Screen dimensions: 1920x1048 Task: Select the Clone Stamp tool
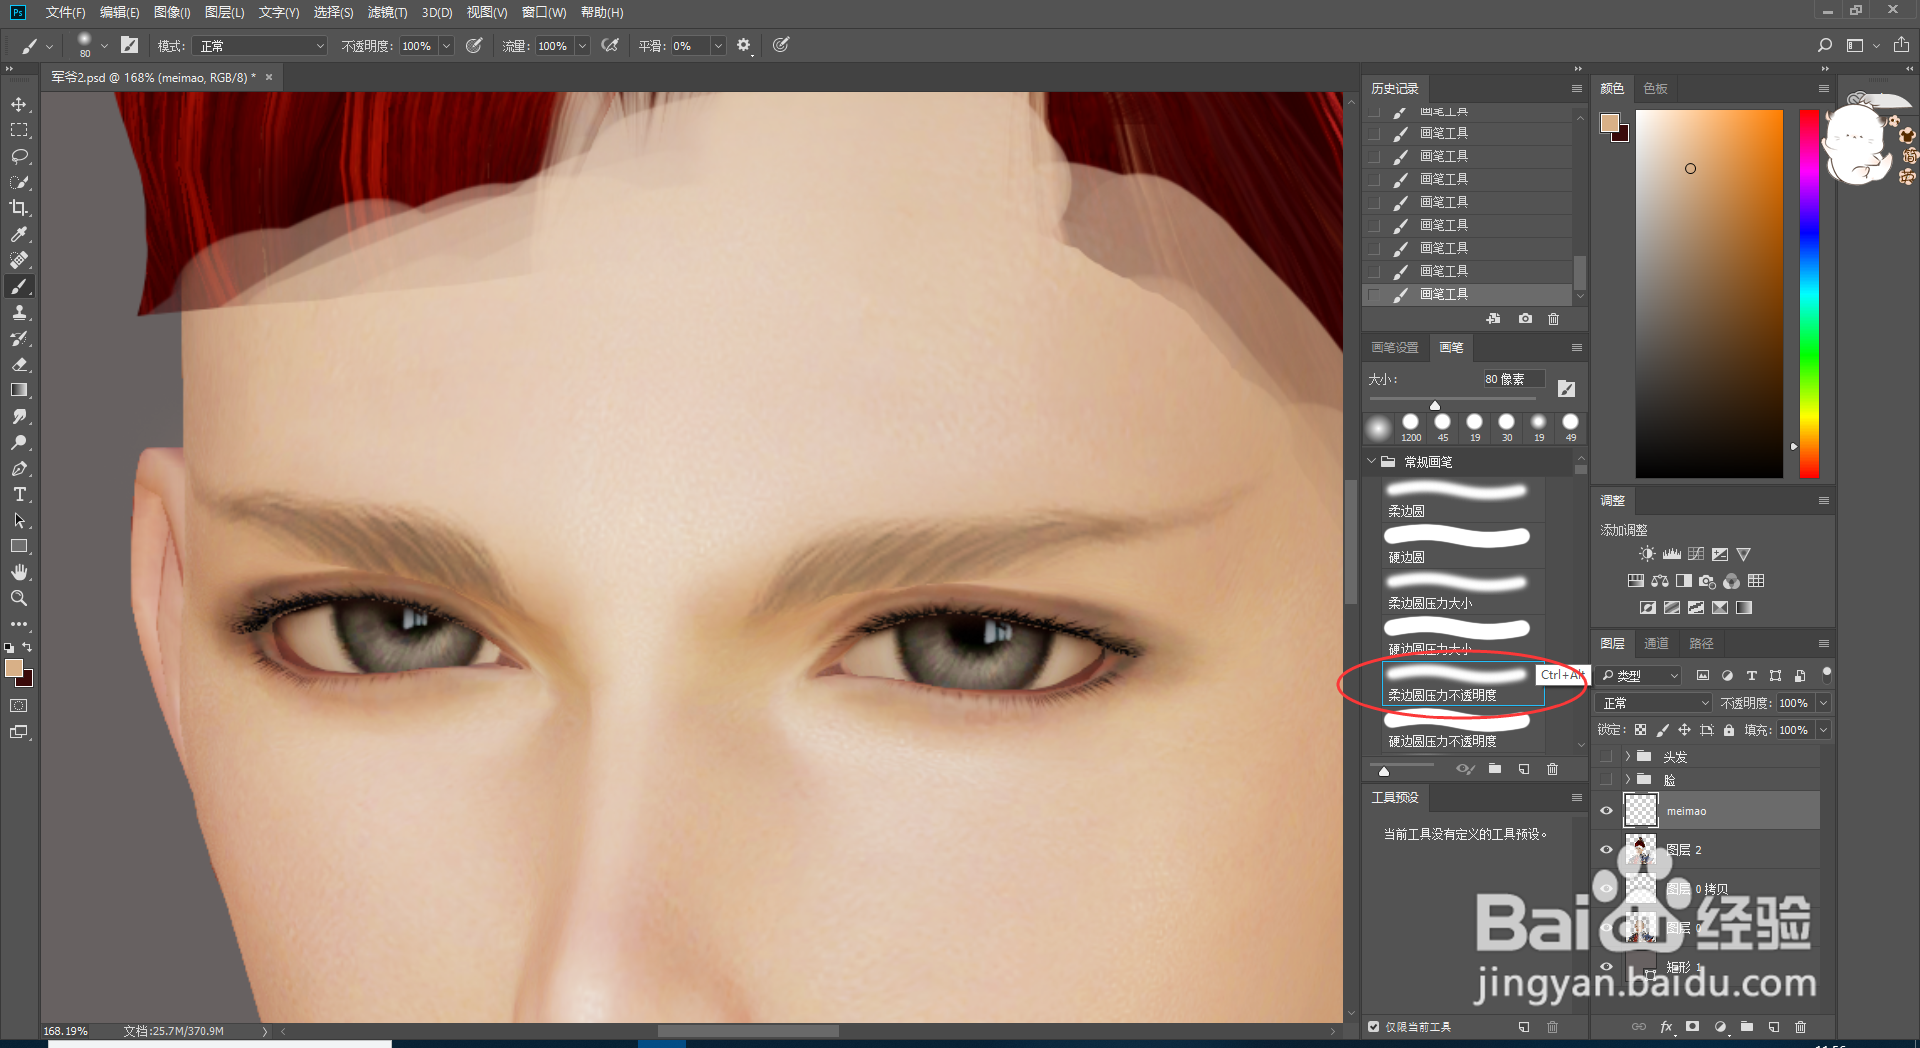coord(19,313)
